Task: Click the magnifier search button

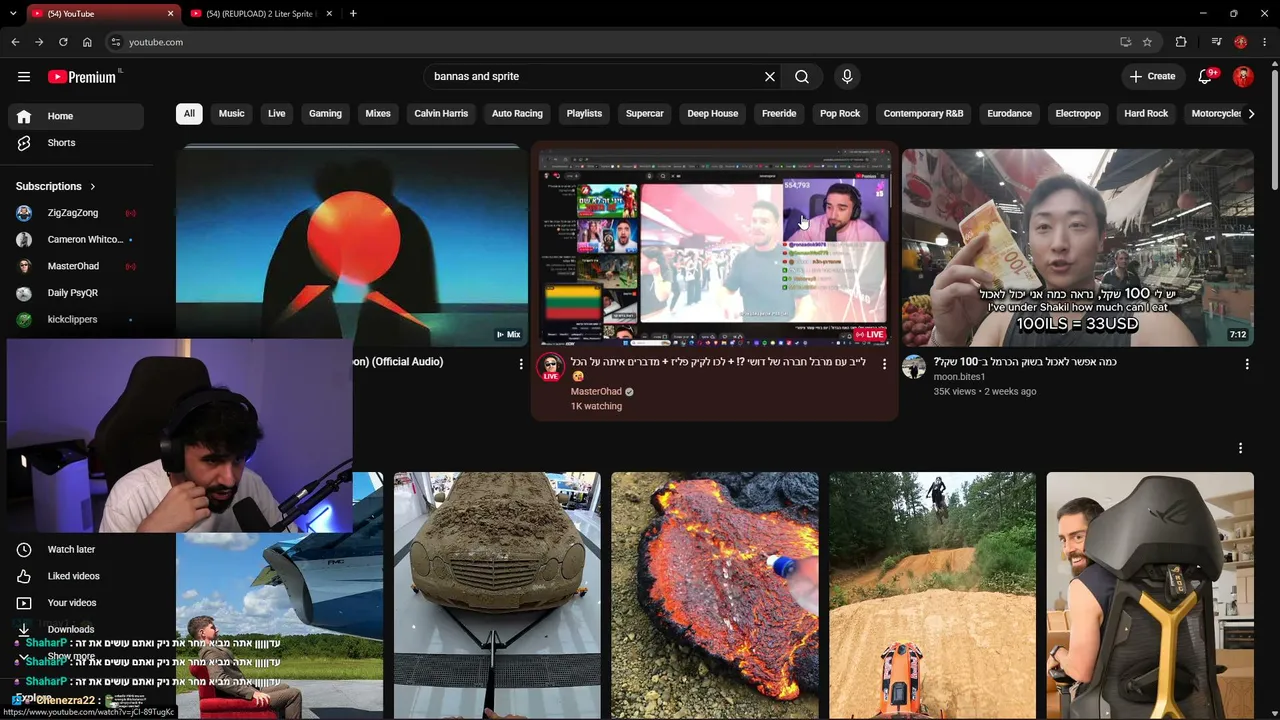Action: [802, 77]
